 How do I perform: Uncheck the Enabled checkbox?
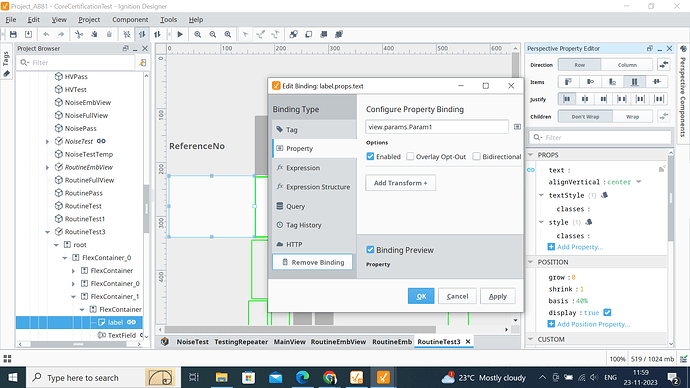pyautogui.click(x=370, y=157)
